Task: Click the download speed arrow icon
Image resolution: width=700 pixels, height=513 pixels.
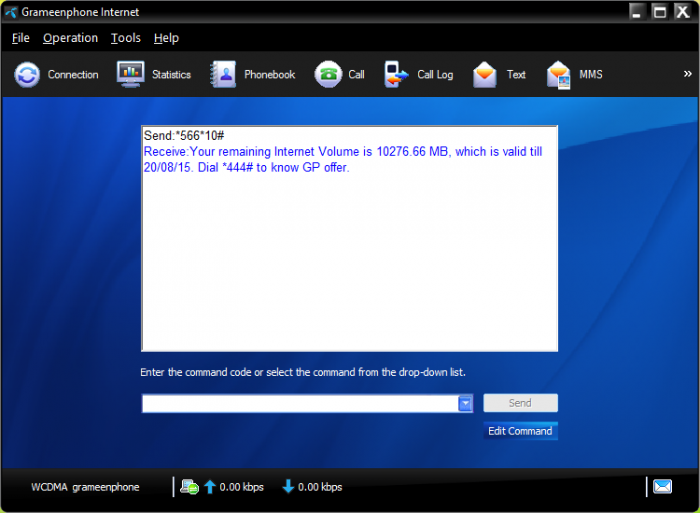Action: click(288, 487)
